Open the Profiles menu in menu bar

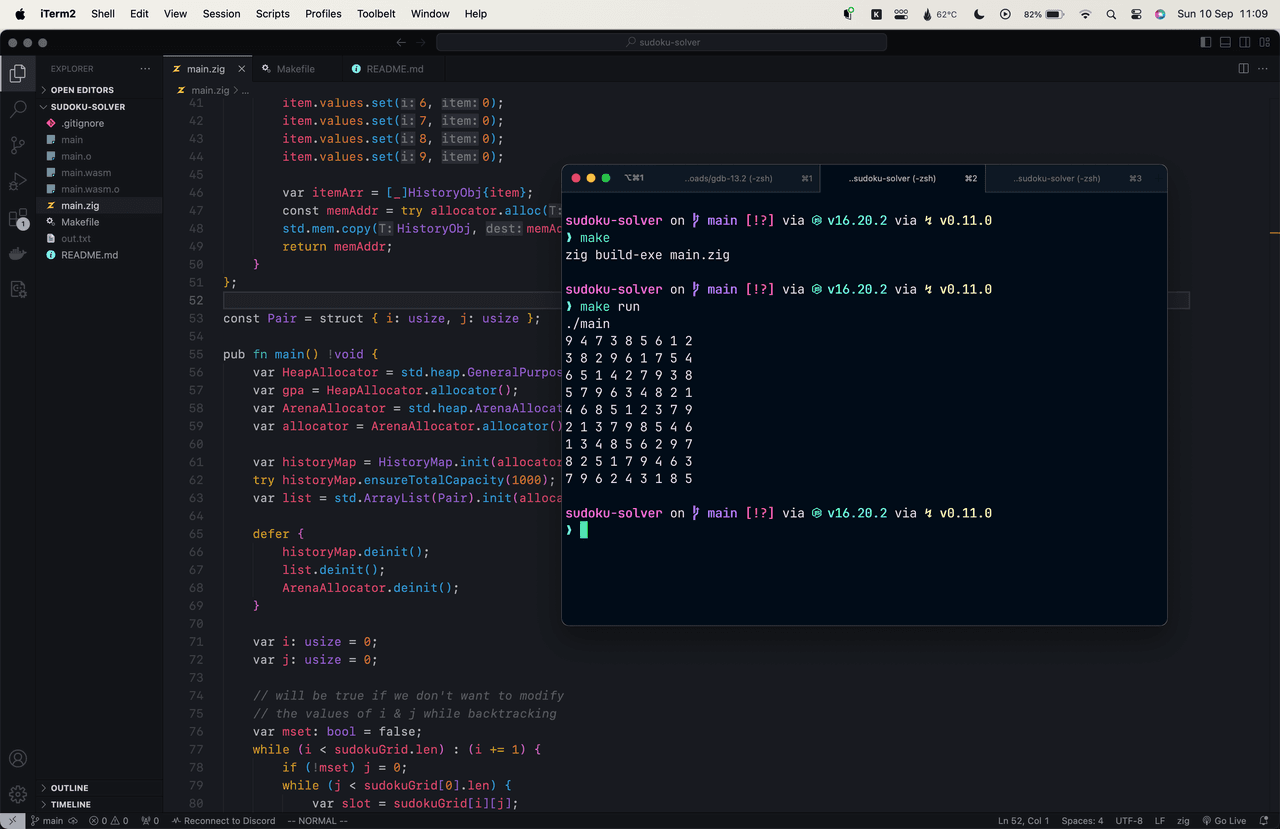323,14
